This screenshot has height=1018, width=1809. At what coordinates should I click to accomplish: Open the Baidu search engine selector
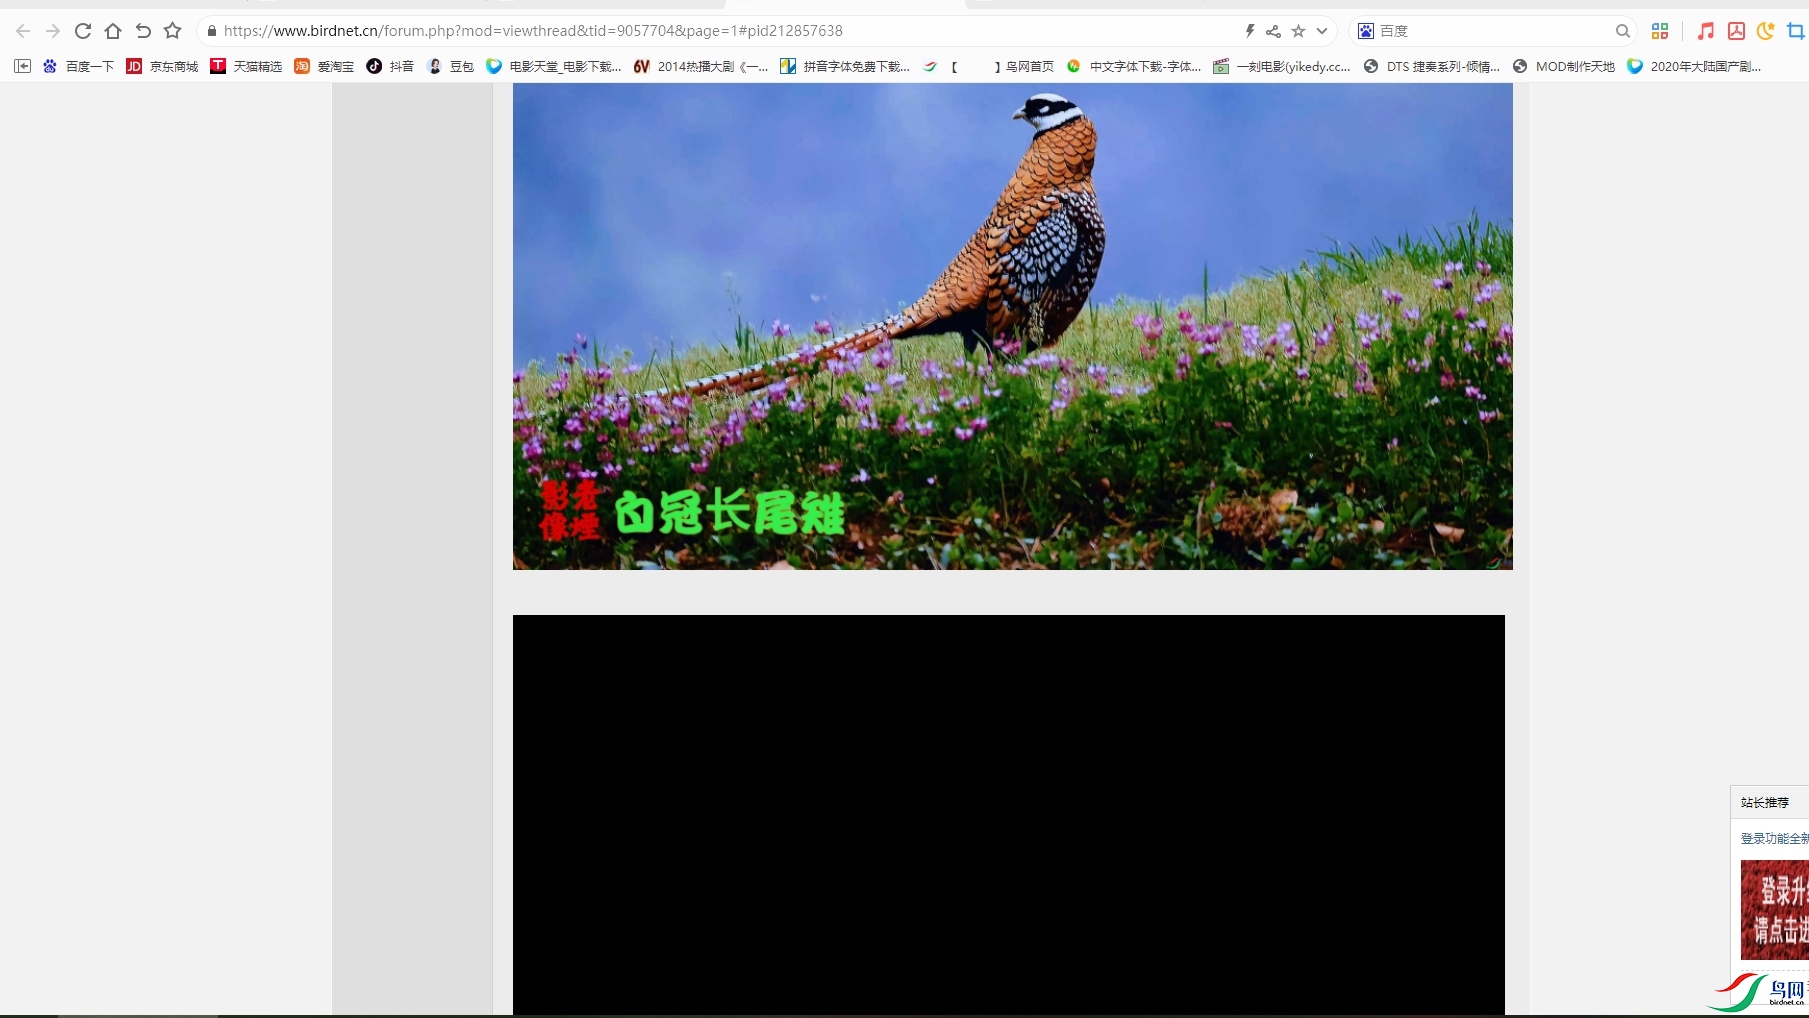click(1366, 31)
